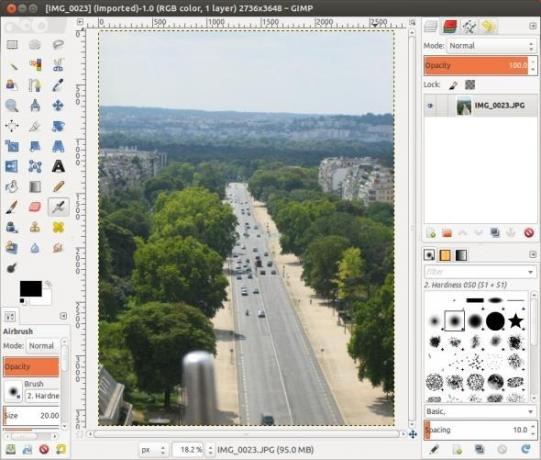Create a new layer button

[x=431, y=233]
